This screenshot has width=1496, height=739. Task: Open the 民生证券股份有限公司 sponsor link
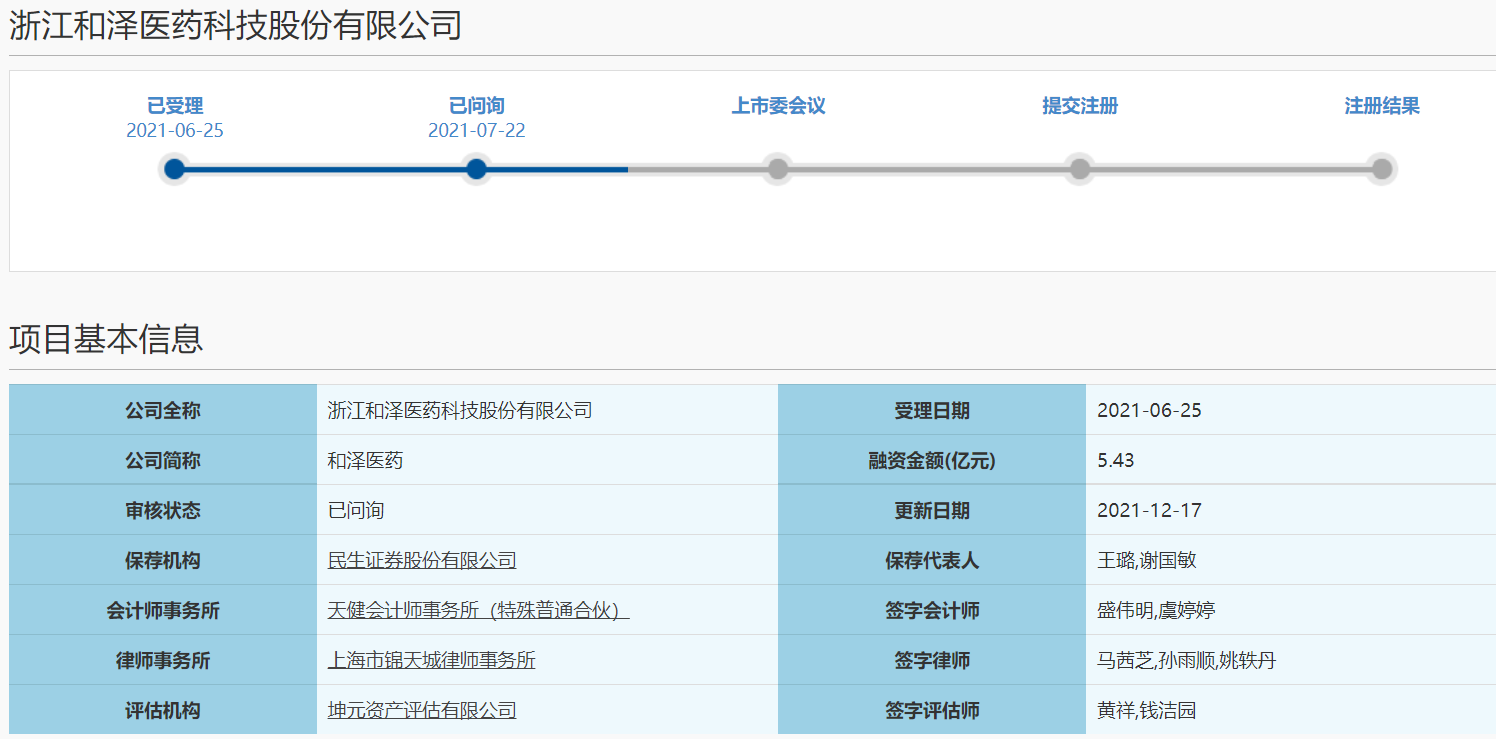[422, 561]
